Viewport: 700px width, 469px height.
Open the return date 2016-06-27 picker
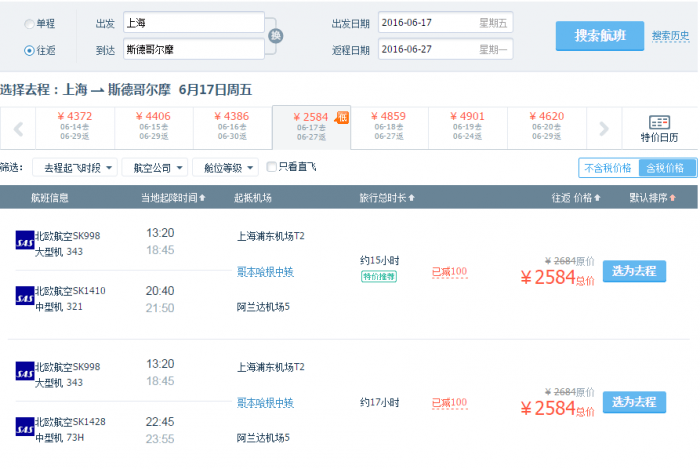tap(446, 49)
